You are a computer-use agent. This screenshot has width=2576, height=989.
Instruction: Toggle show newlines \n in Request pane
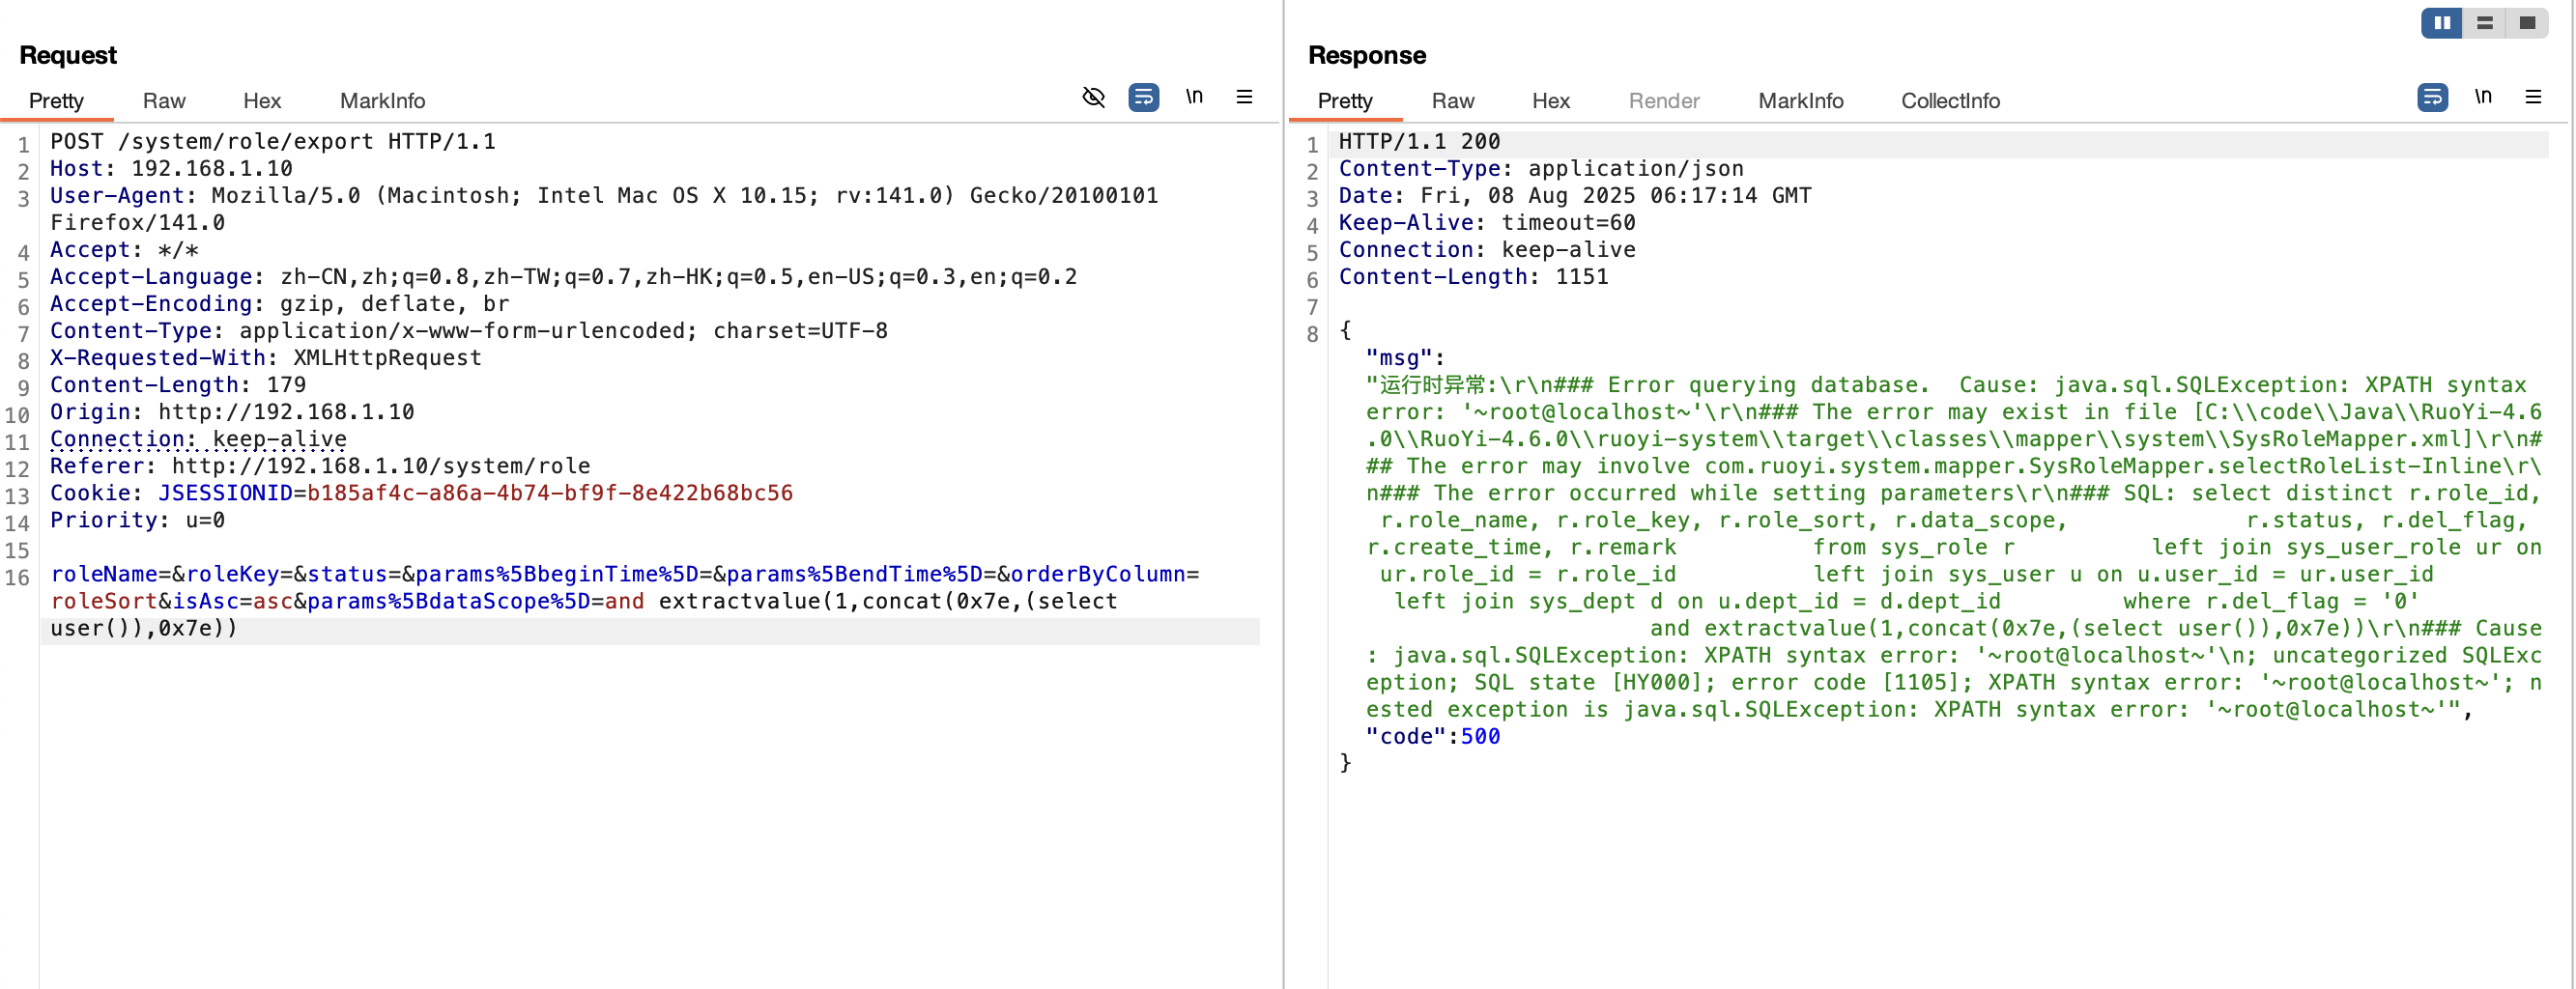click(x=1194, y=97)
